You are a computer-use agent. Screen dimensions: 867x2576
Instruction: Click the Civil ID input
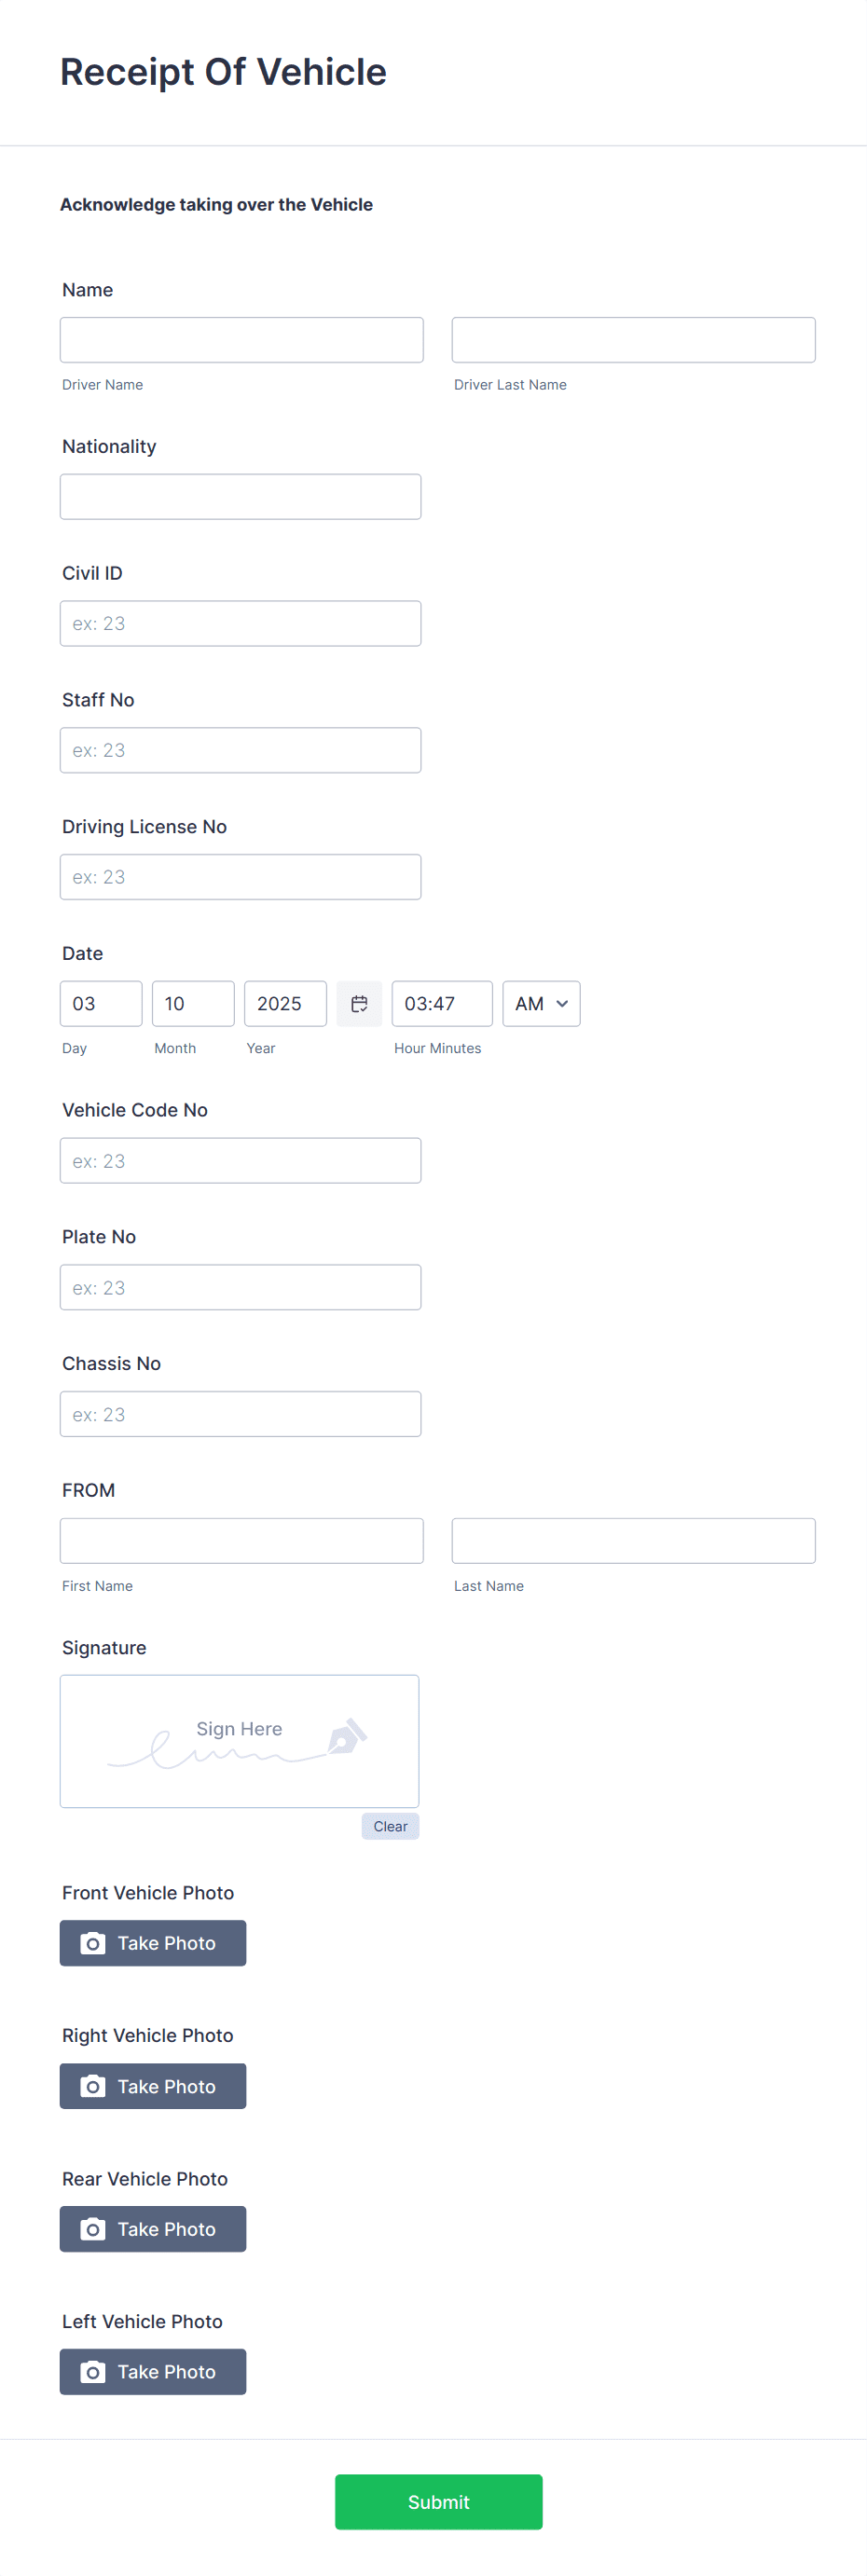pyautogui.click(x=240, y=623)
